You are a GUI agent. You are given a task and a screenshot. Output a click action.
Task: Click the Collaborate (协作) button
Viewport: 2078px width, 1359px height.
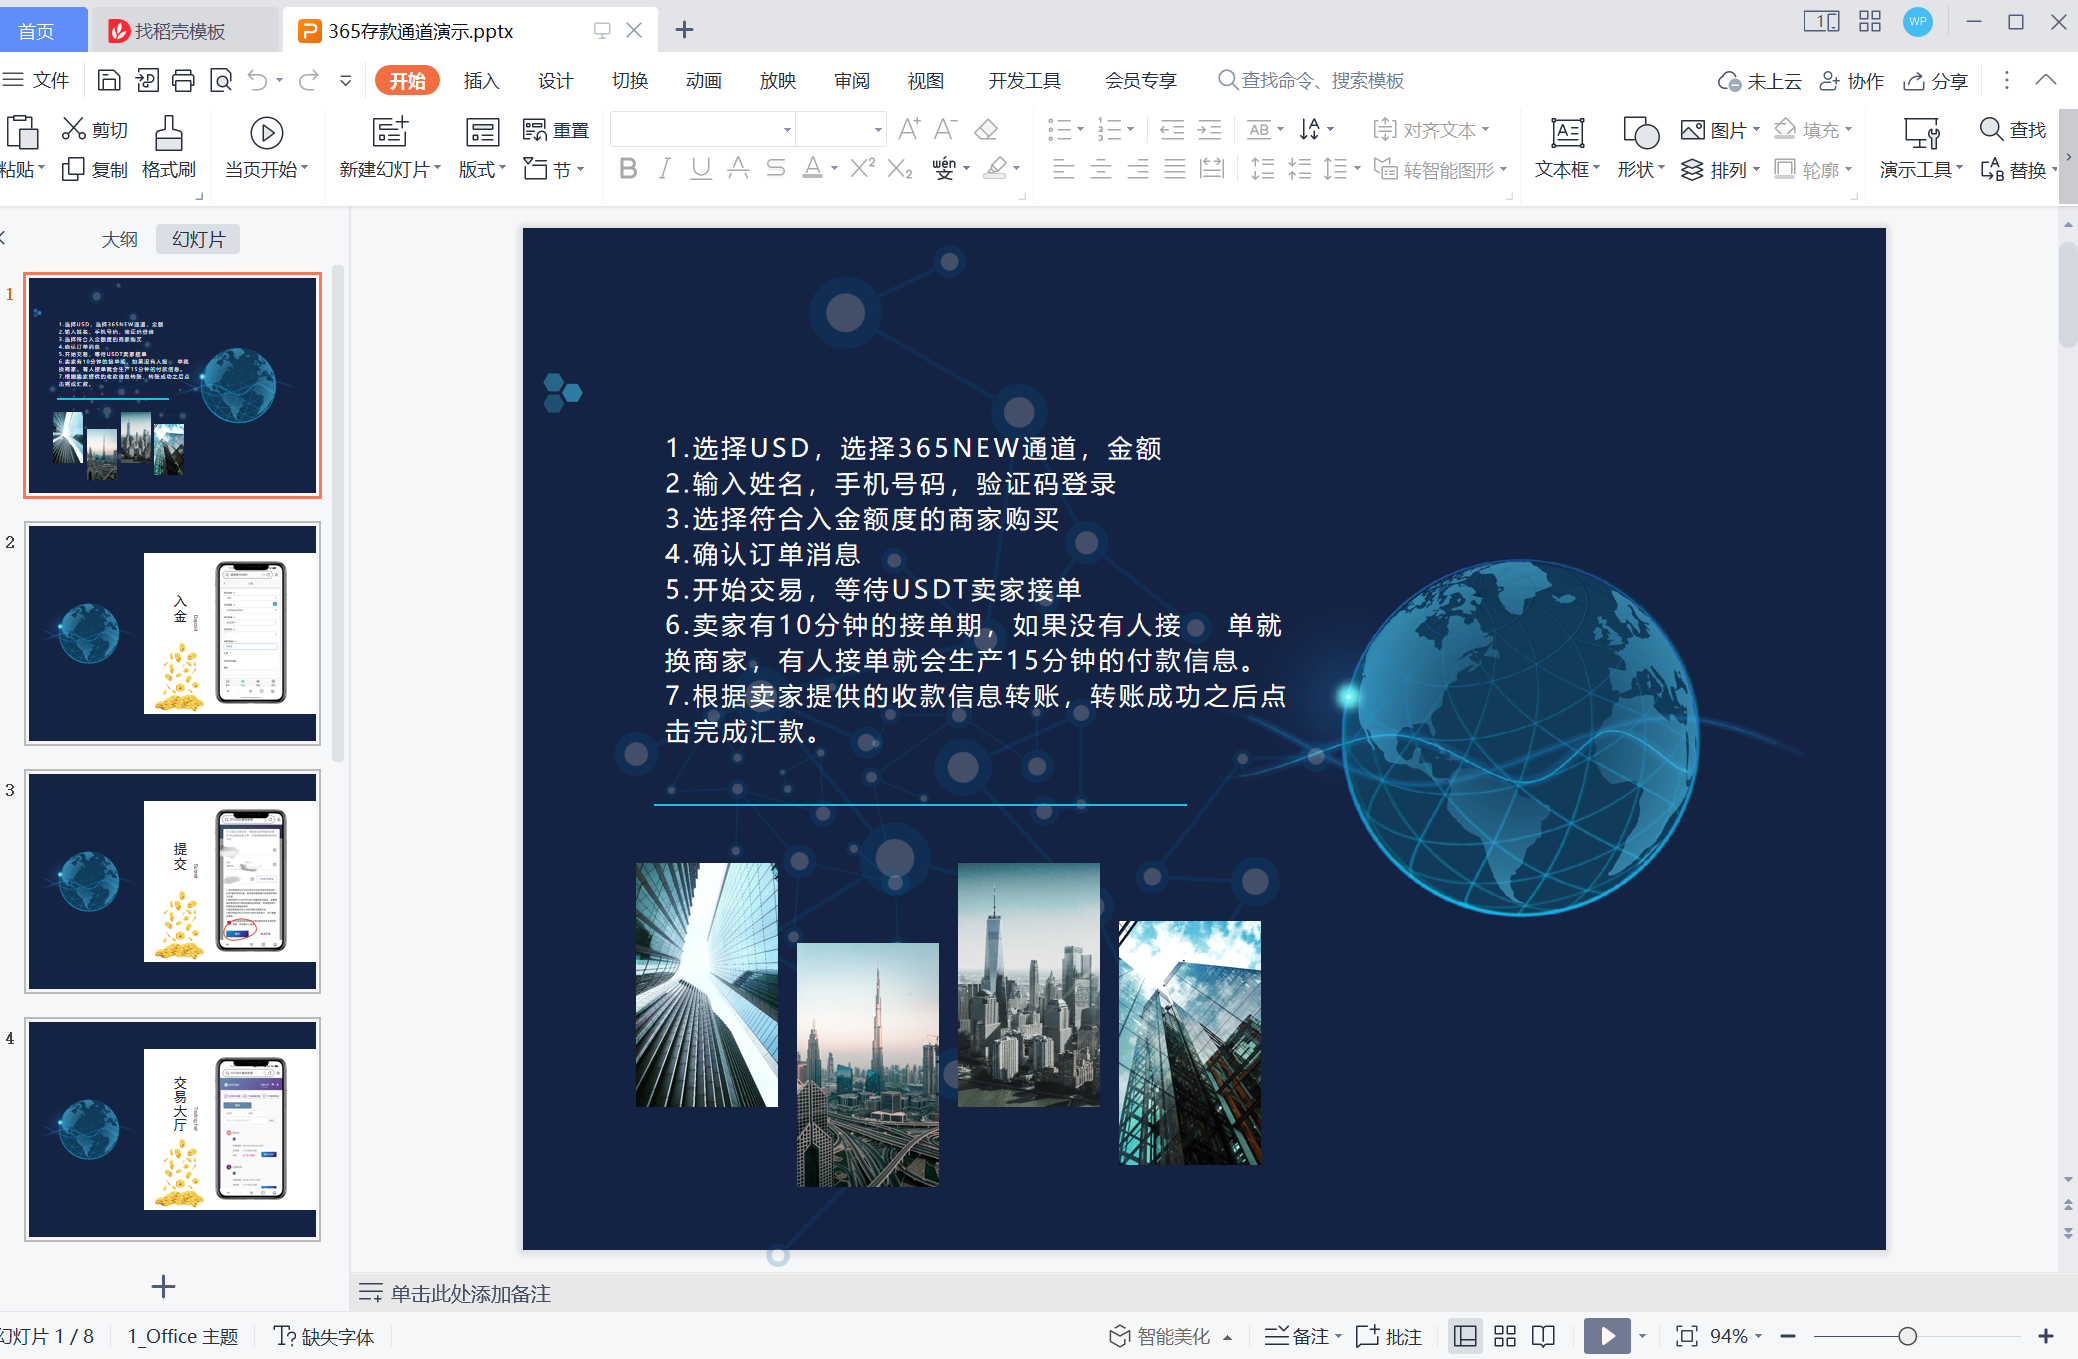[x=1851, y=81]
